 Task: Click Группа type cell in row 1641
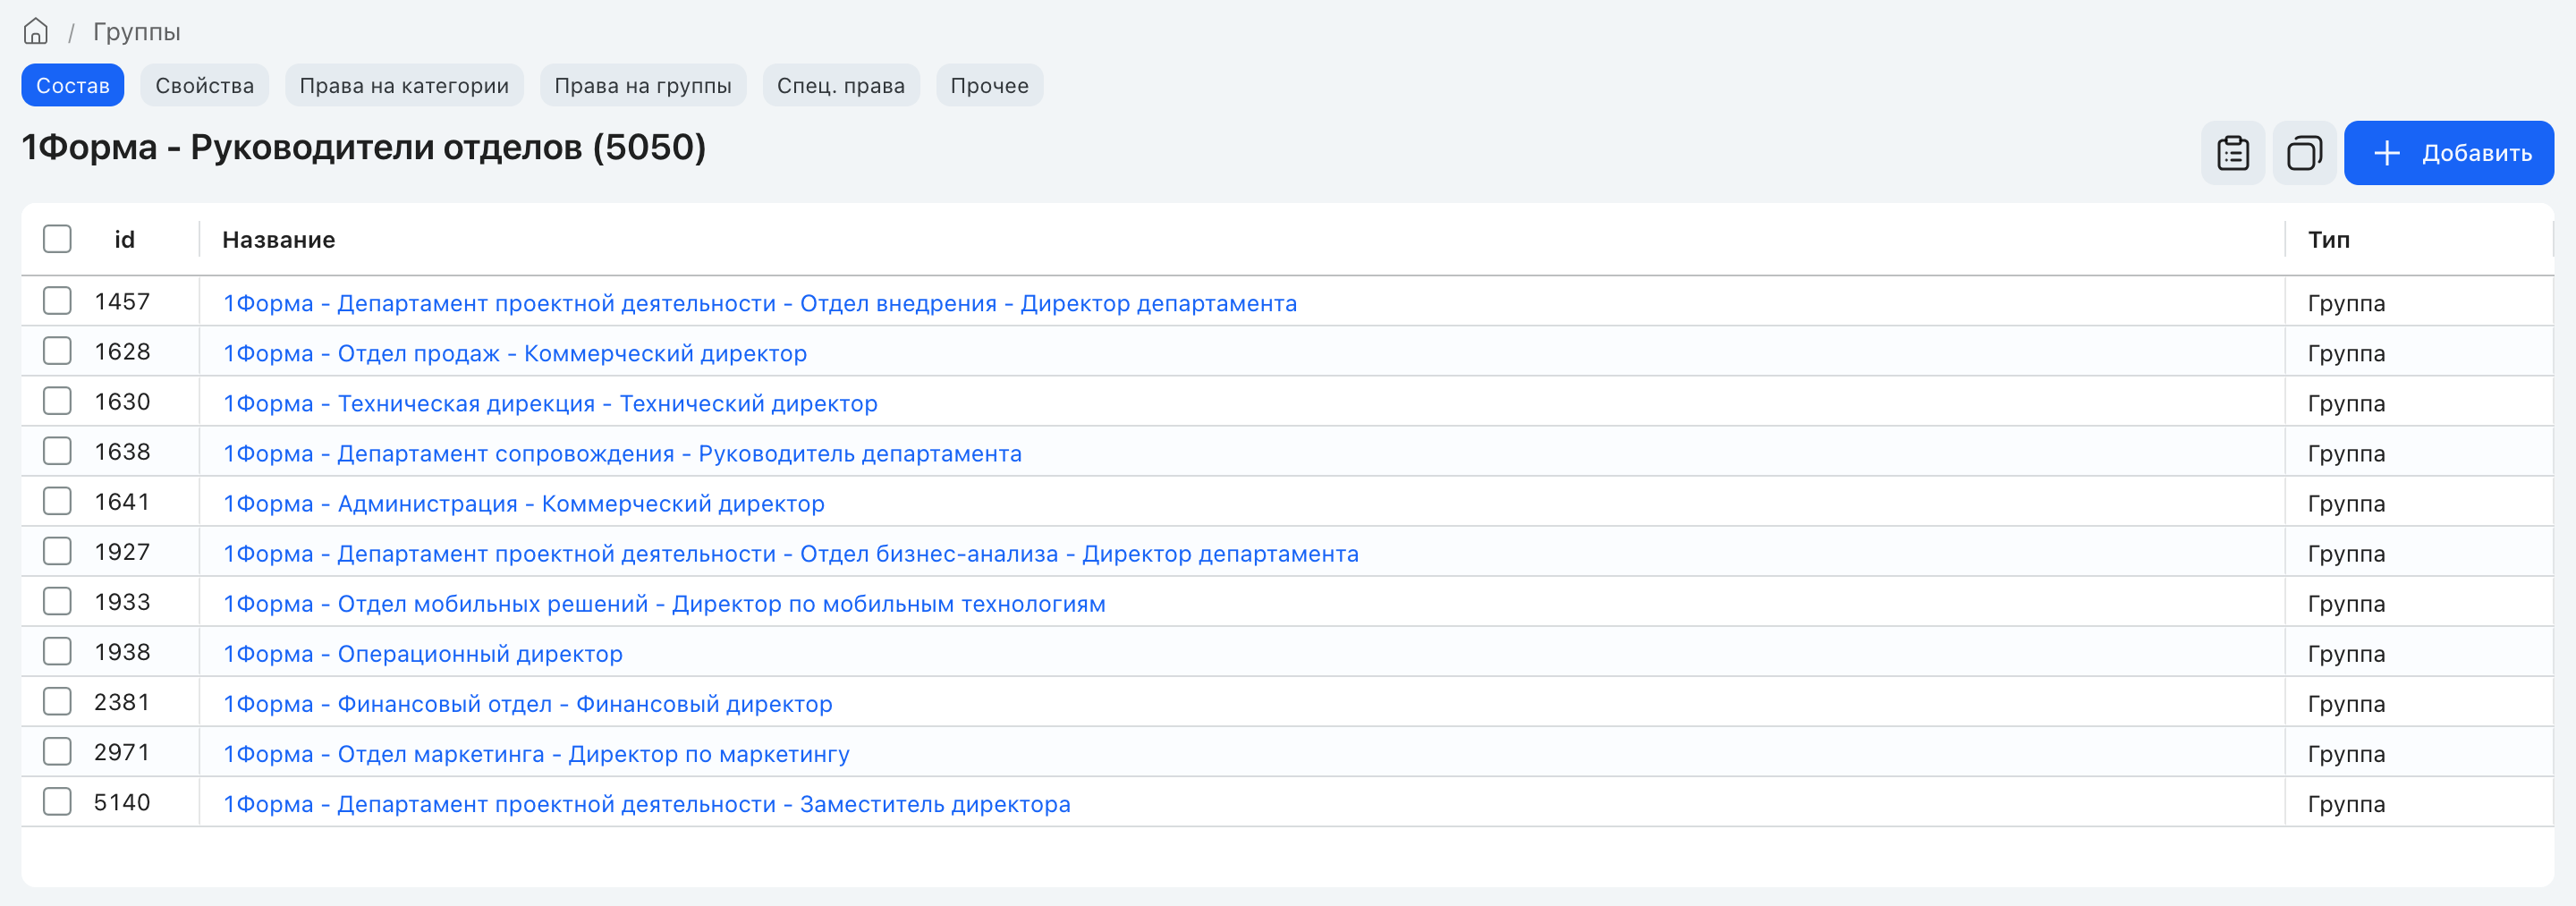tap(2346, 503)
